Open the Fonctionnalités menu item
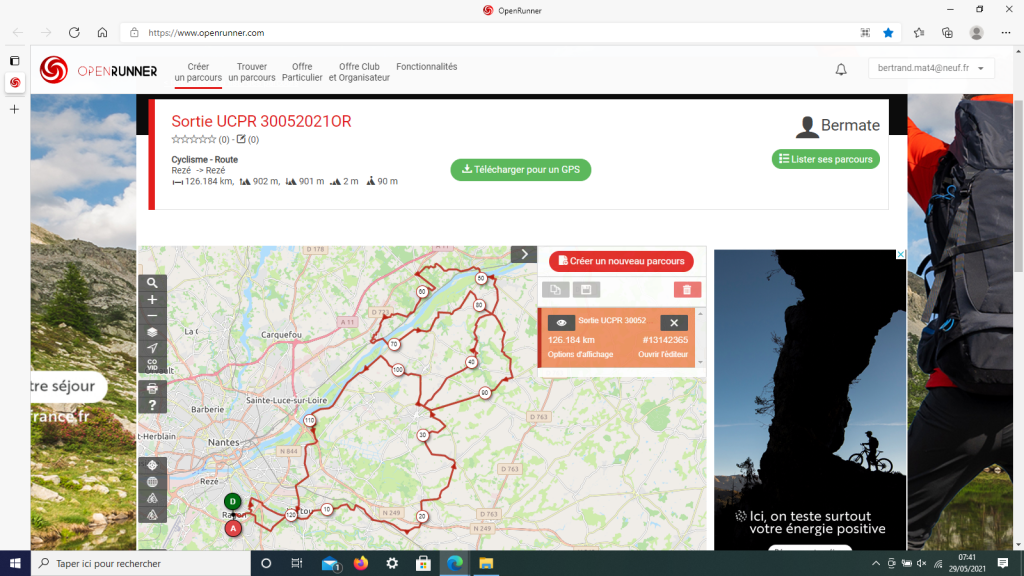1024x576 pixels. (x=426, y=67)
